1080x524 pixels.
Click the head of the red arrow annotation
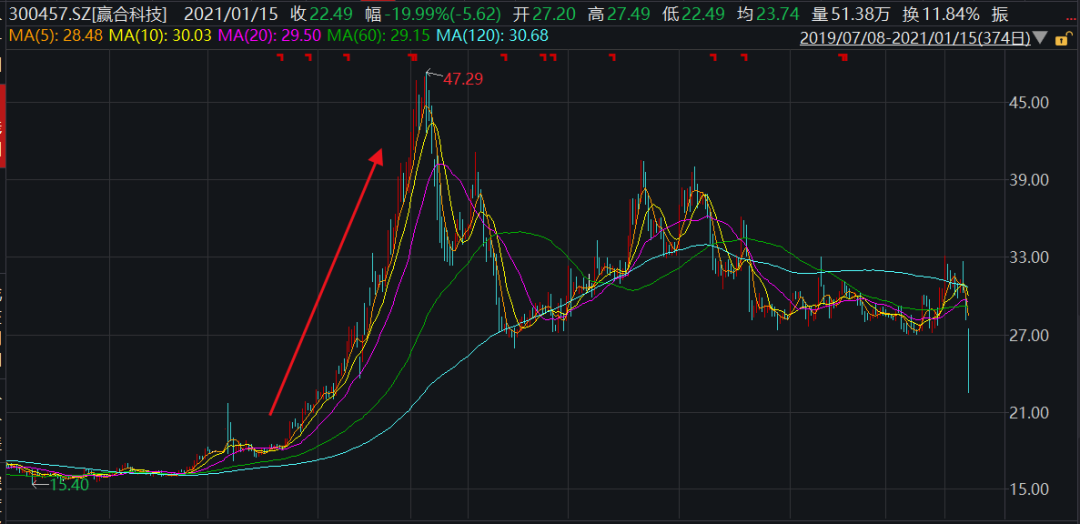378,155
